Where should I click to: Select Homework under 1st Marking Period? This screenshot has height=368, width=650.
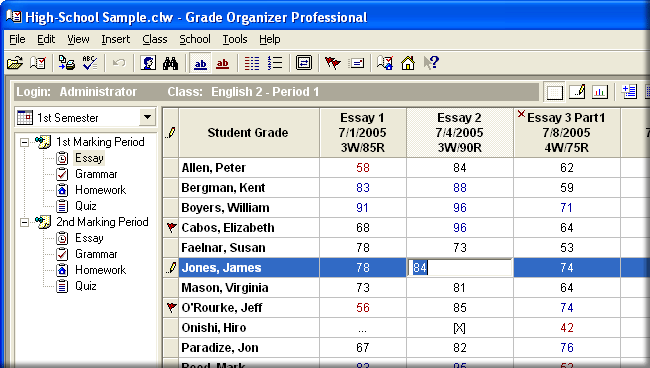click(100, 190)
